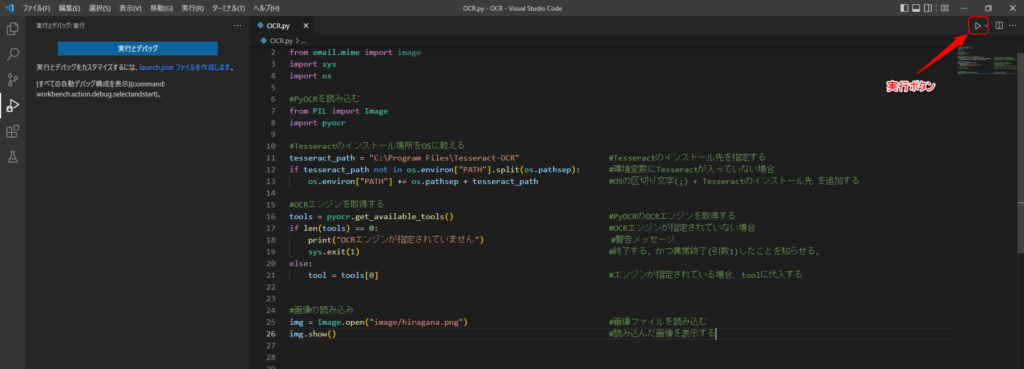
Task: Open Run and Debug panel ellipsis menu
Action: 237,25
